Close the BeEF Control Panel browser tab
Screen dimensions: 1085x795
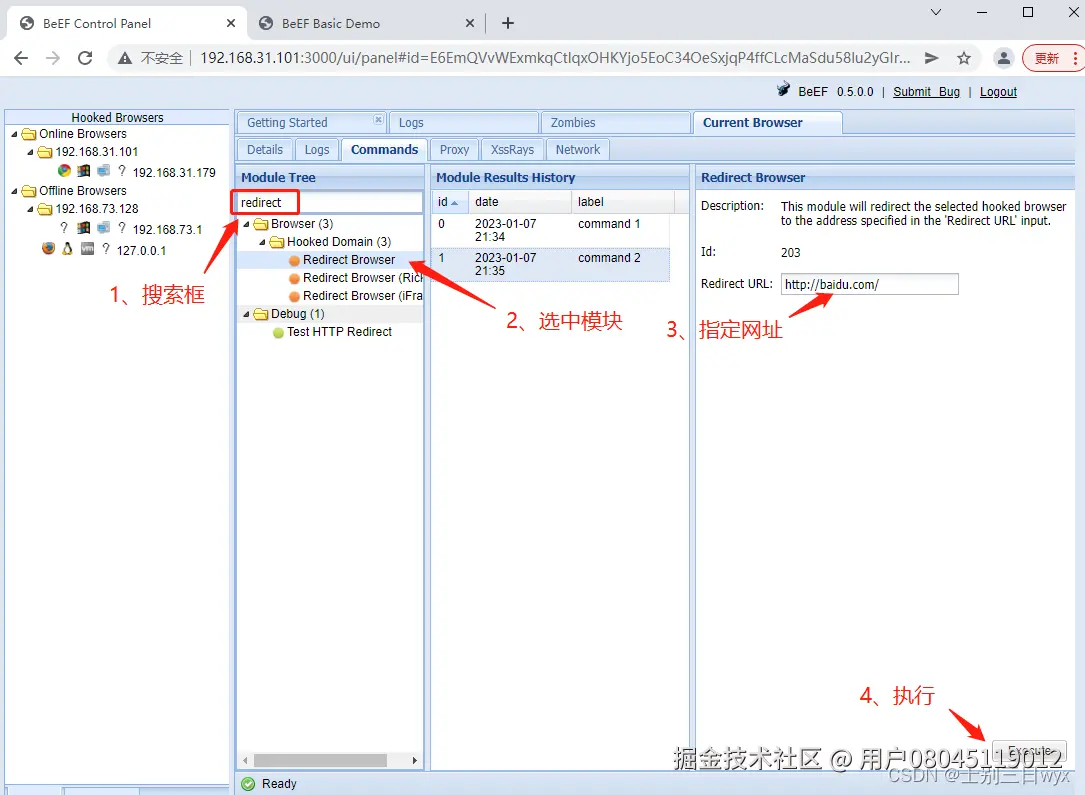tap(231, 24)
